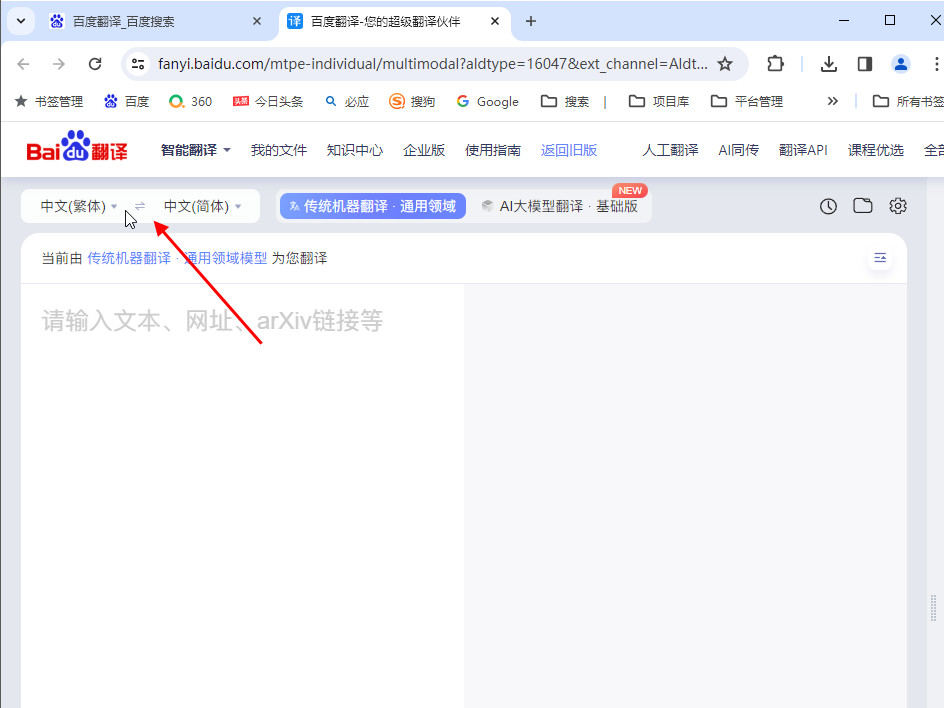The height and width of the screenshot is (708, 944).
Task: Open 翻译API link
Action: (x=803, y=150)
